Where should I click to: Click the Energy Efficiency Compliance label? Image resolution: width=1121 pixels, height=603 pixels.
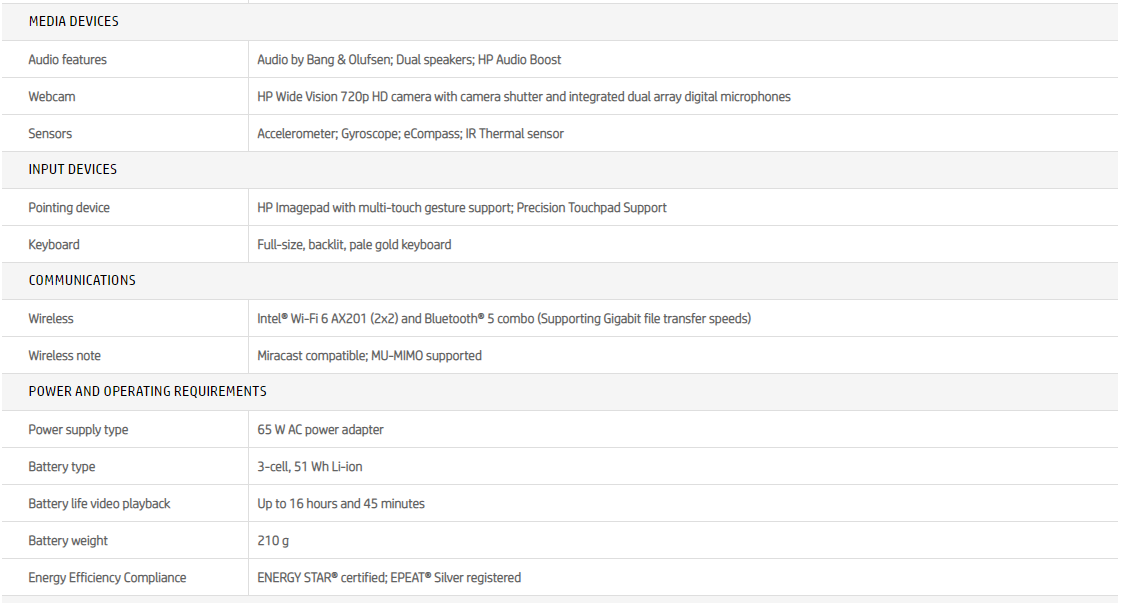(x=107, y=578)
